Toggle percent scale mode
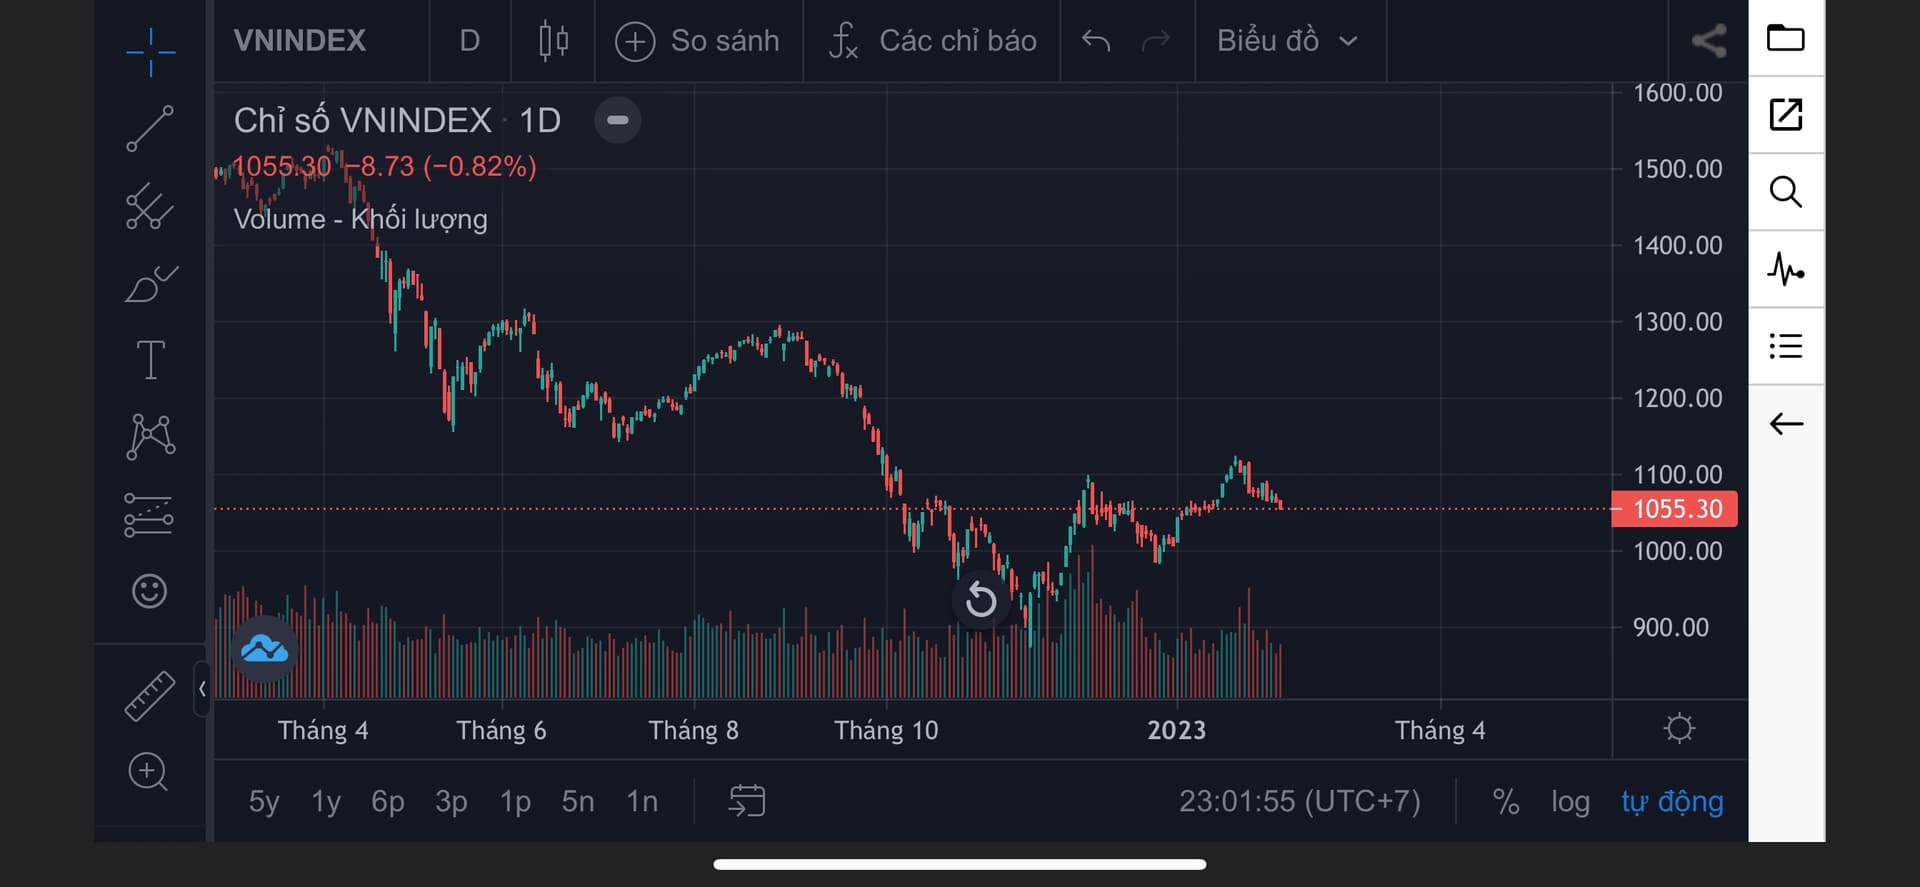This screenshot has width=1920, height=887. (x=1506, y=801)
